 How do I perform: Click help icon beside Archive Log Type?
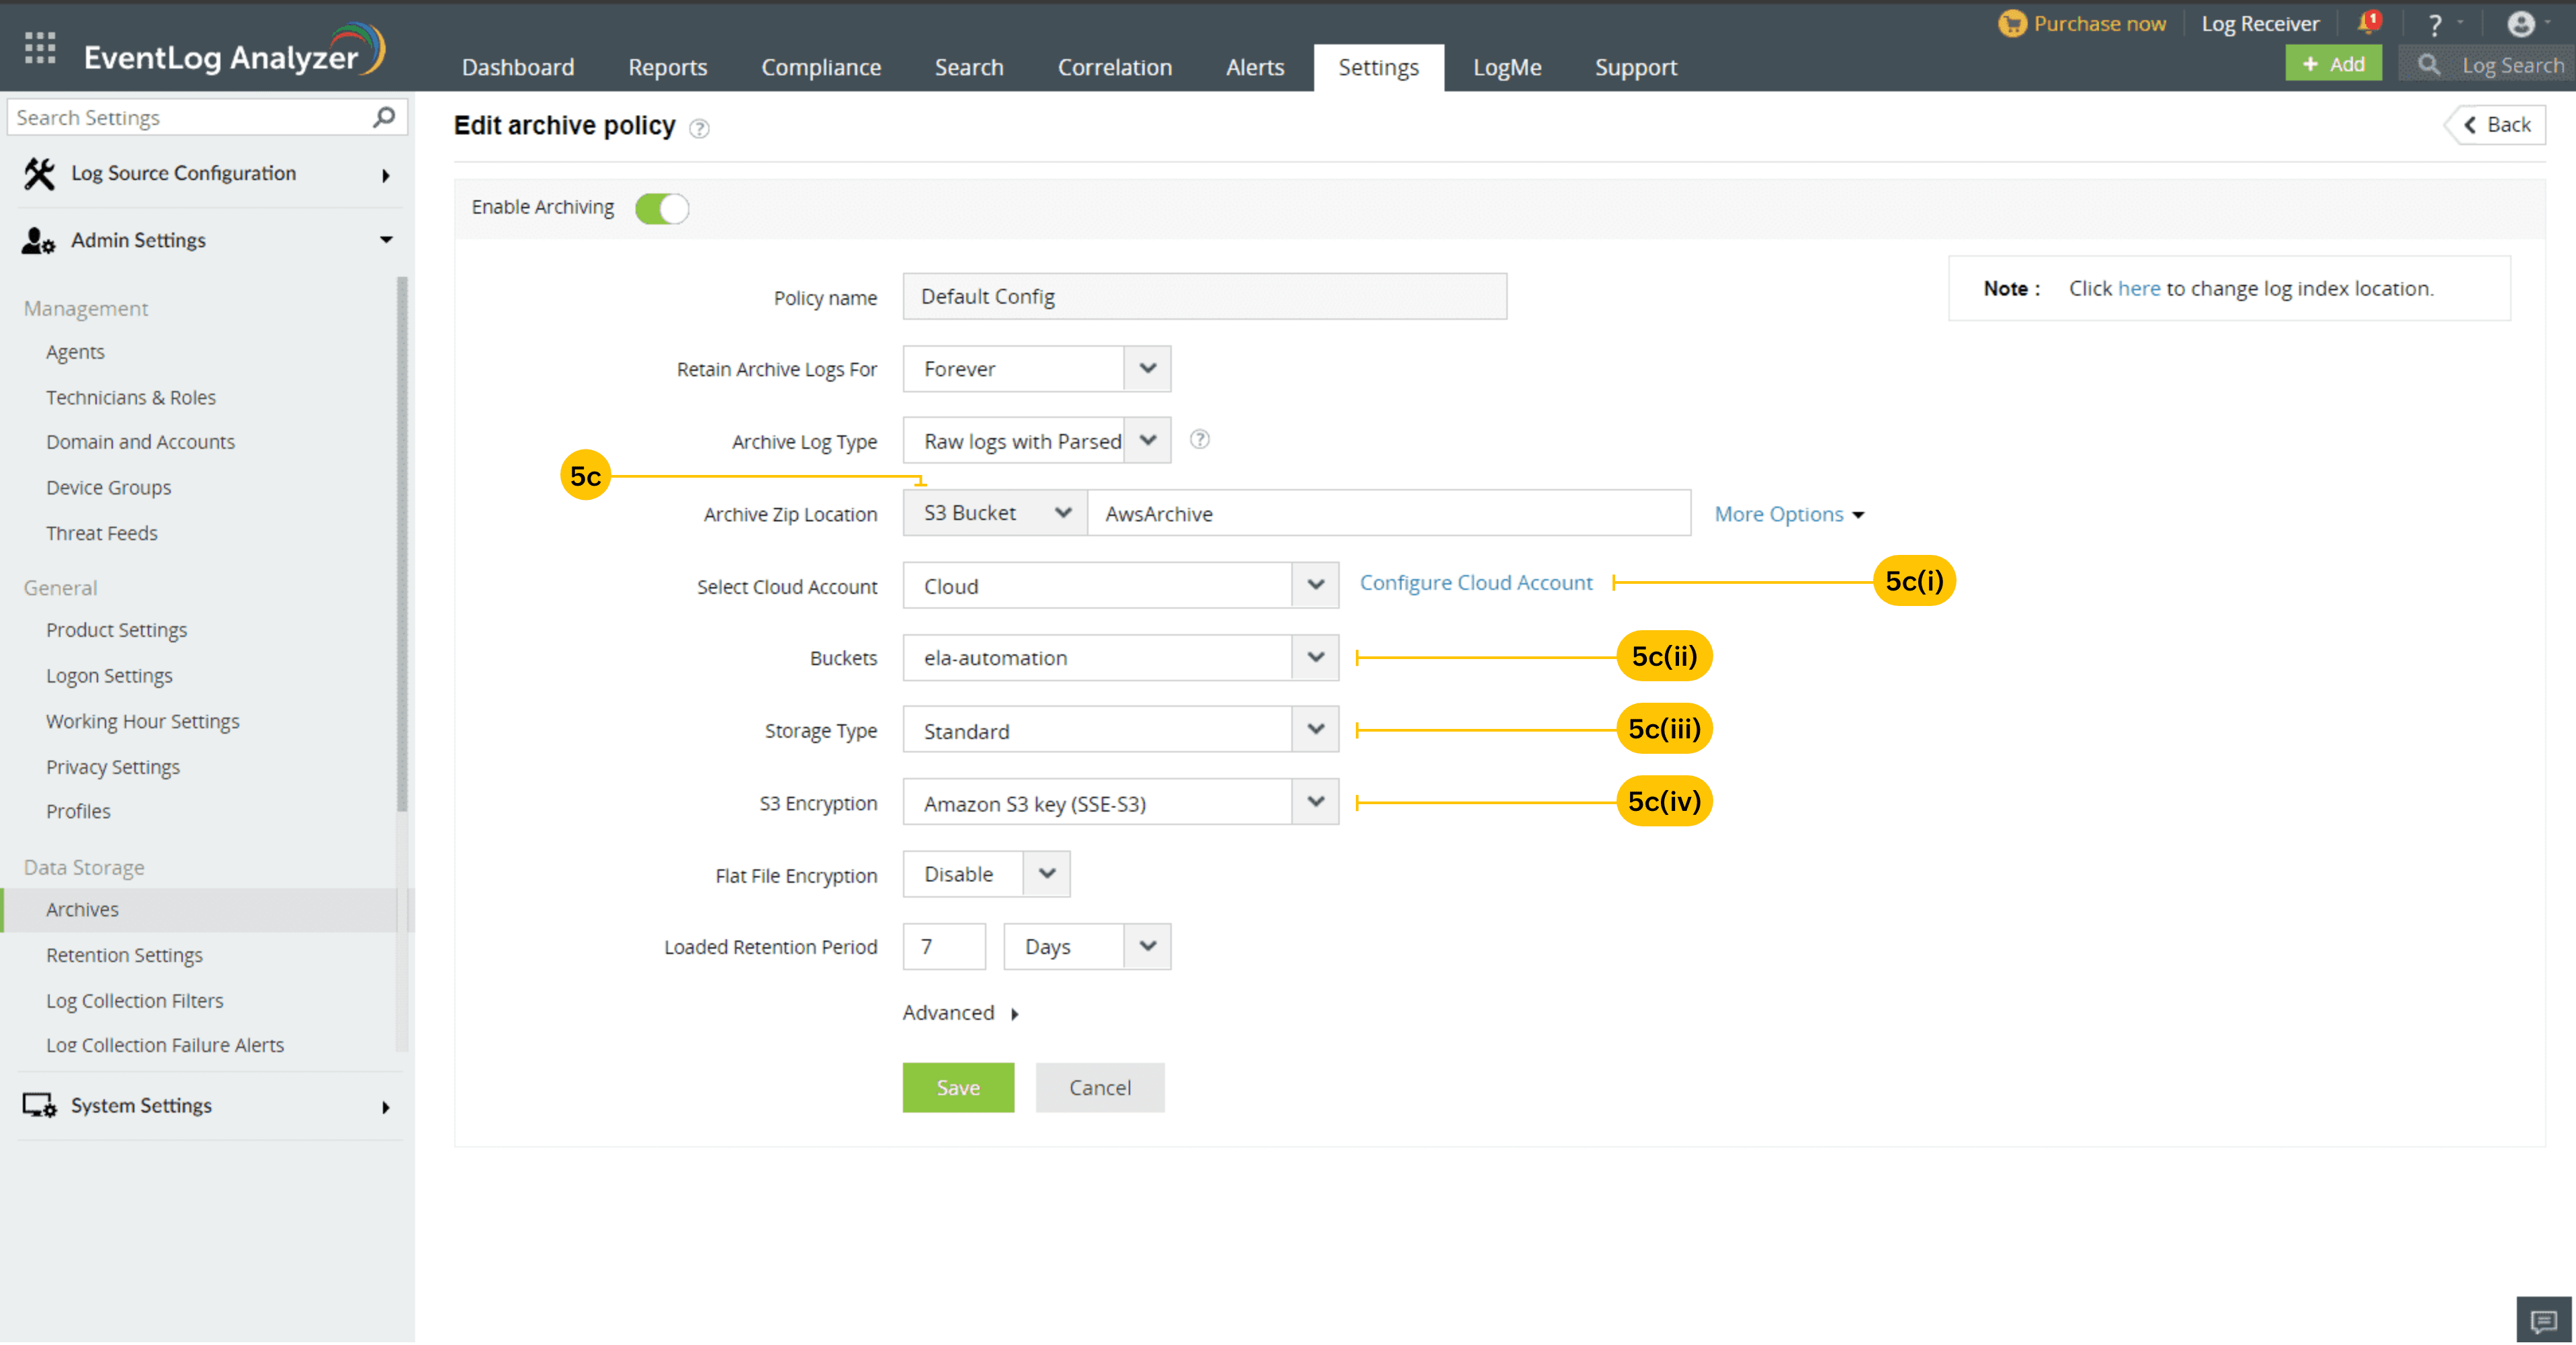tap(1199, 440)
